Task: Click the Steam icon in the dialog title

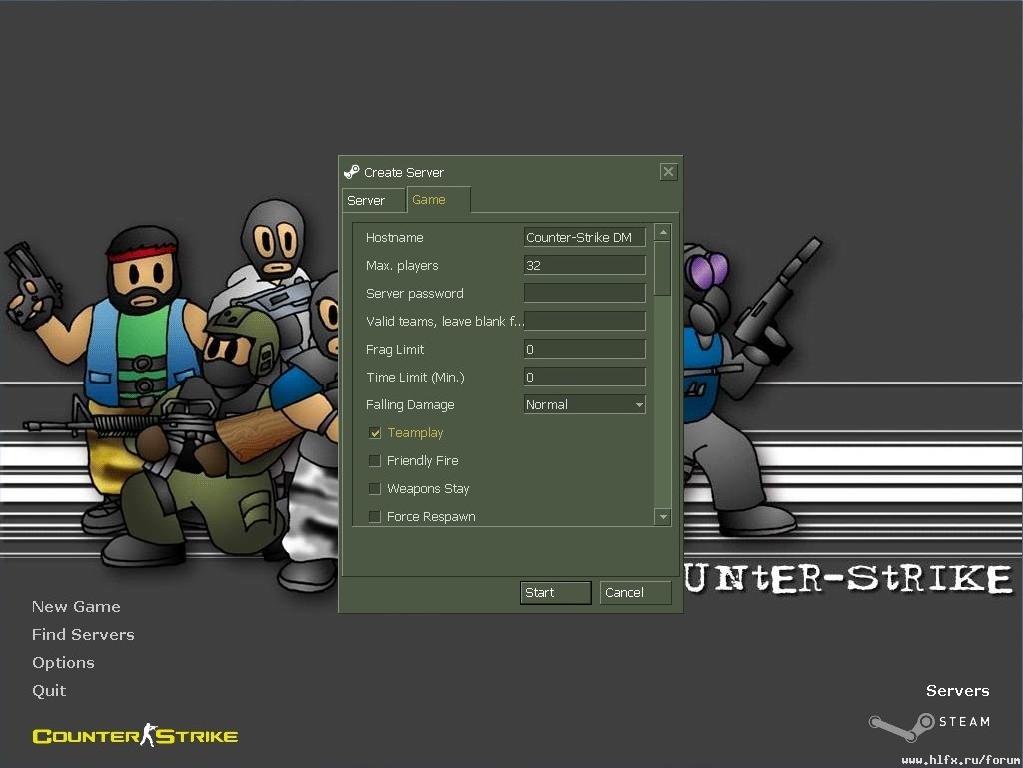Action: click(351, 172)
